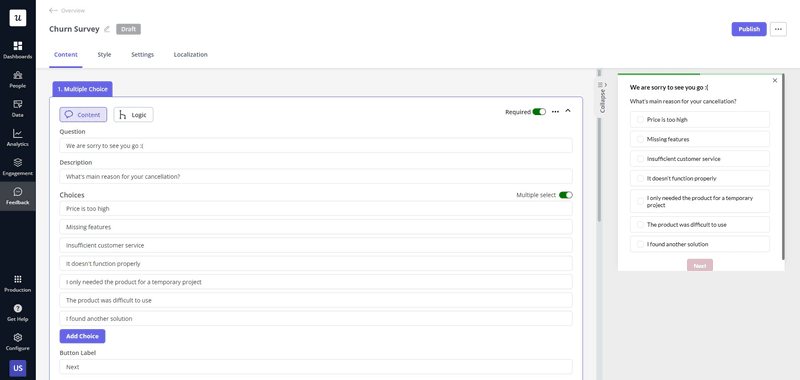Click the preview panel scrollbar
This screenshot has width=800, height=380.
coord(784,167)
